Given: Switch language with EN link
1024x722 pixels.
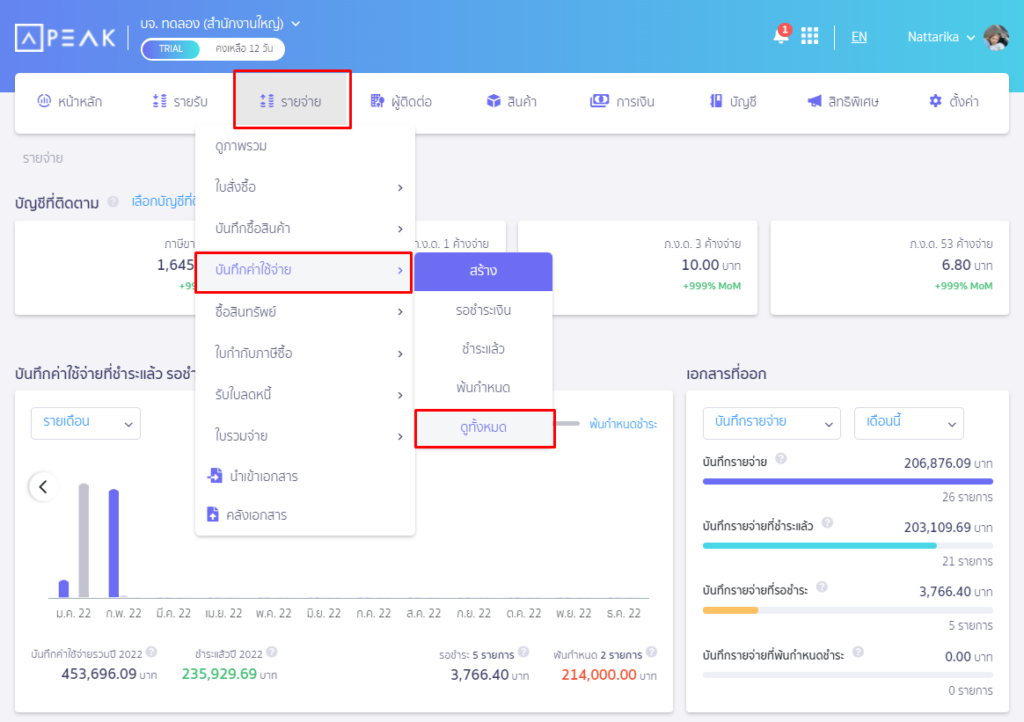Looking at the screenshot, I should 859,37.
